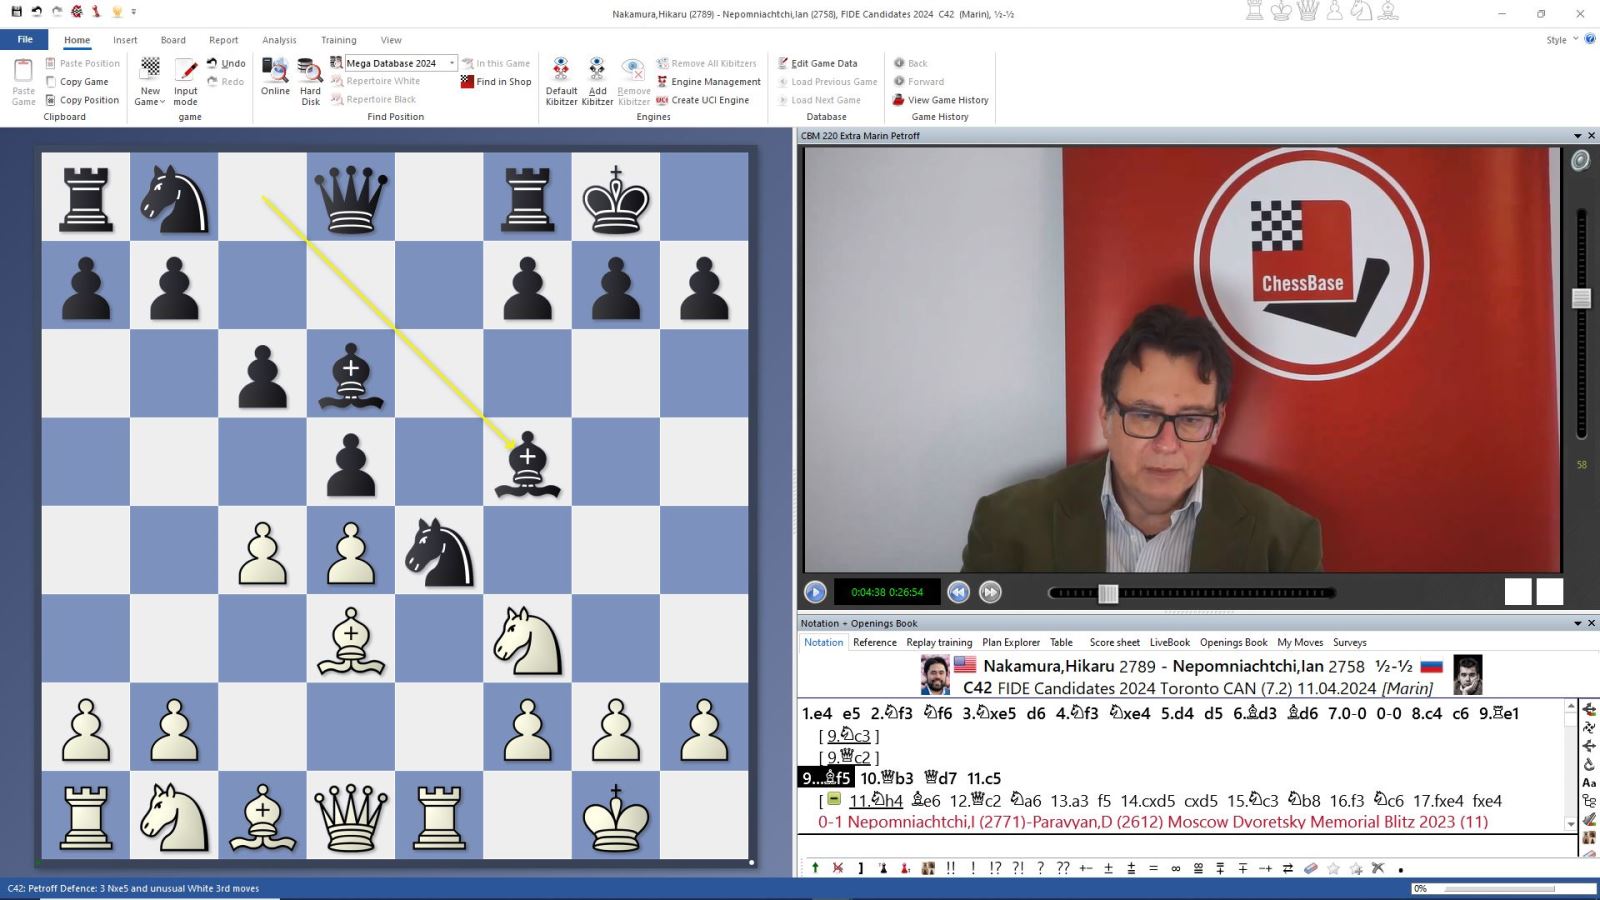Open the Plan Explorer tab
The image size is (1600, 900).
coord(1011,642)
